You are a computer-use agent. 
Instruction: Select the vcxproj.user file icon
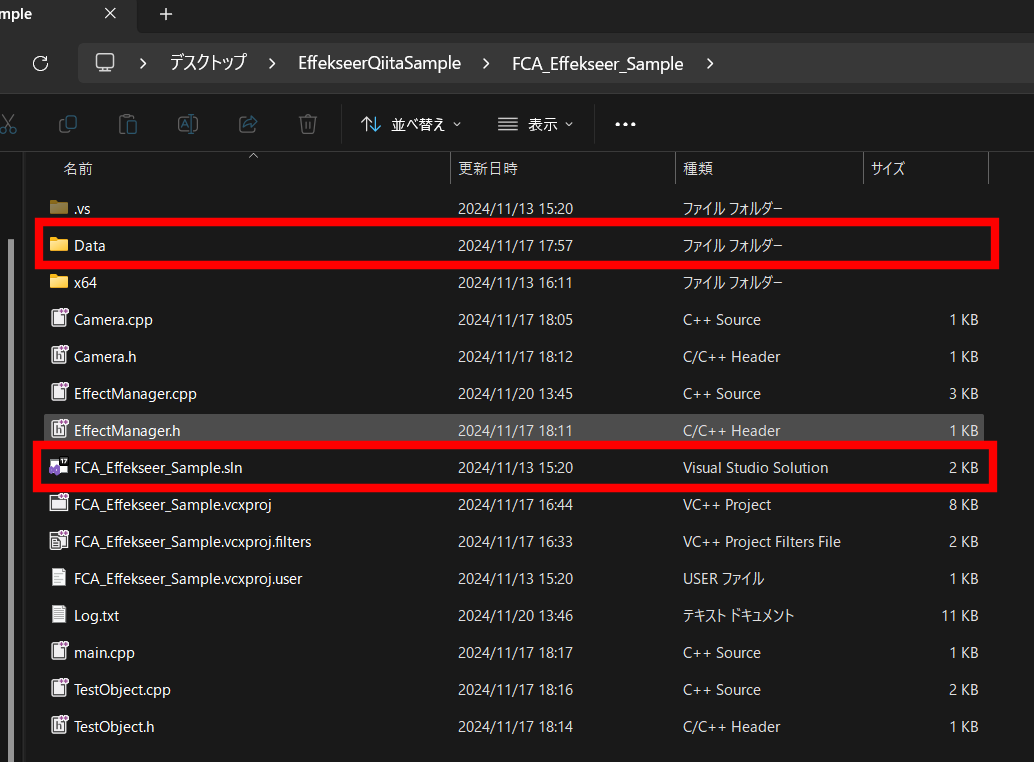(59, 577)
